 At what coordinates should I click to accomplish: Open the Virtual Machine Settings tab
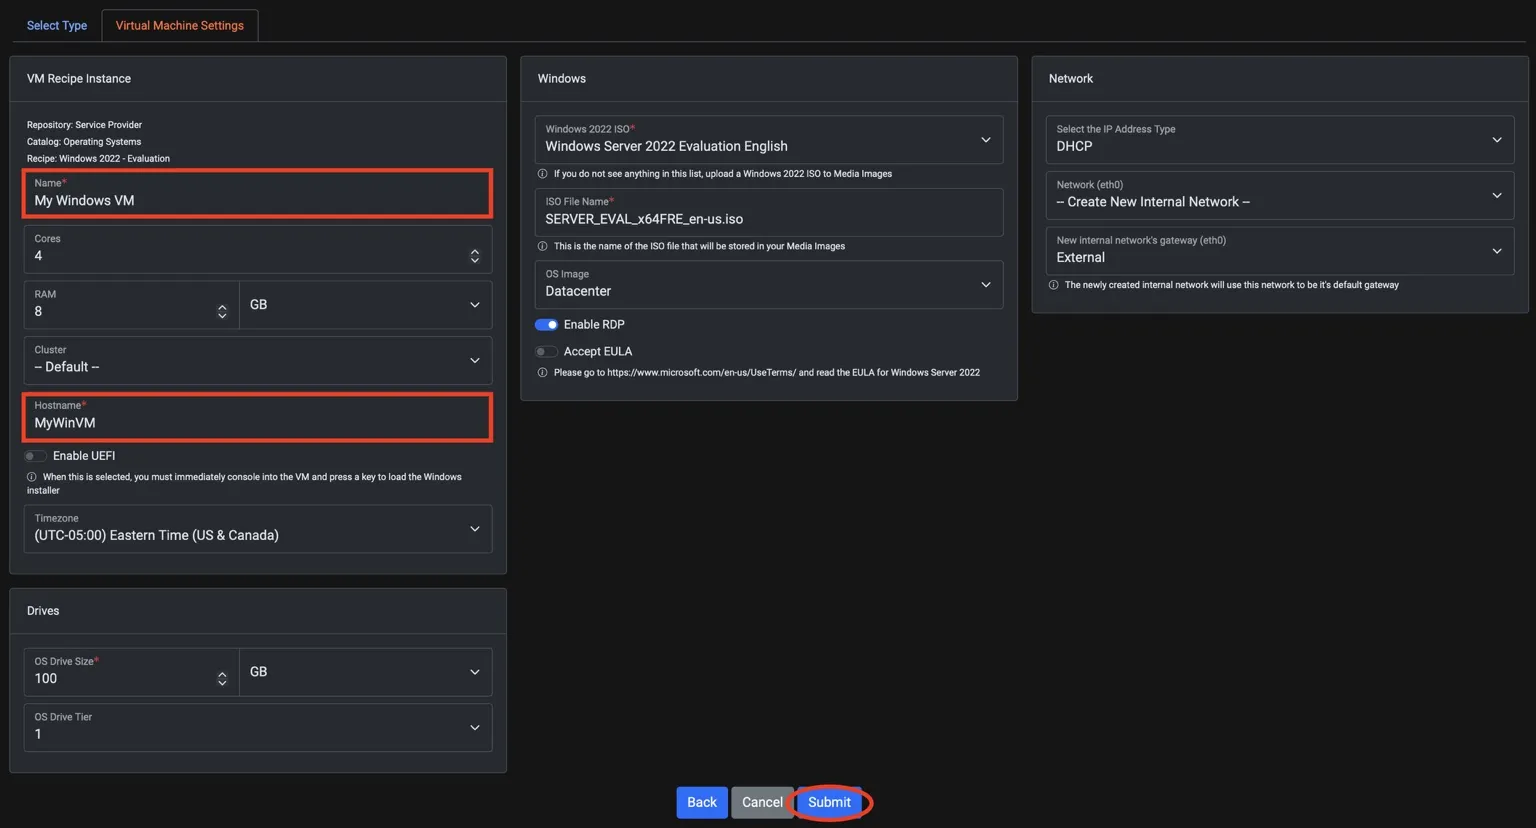pos(179,25)
